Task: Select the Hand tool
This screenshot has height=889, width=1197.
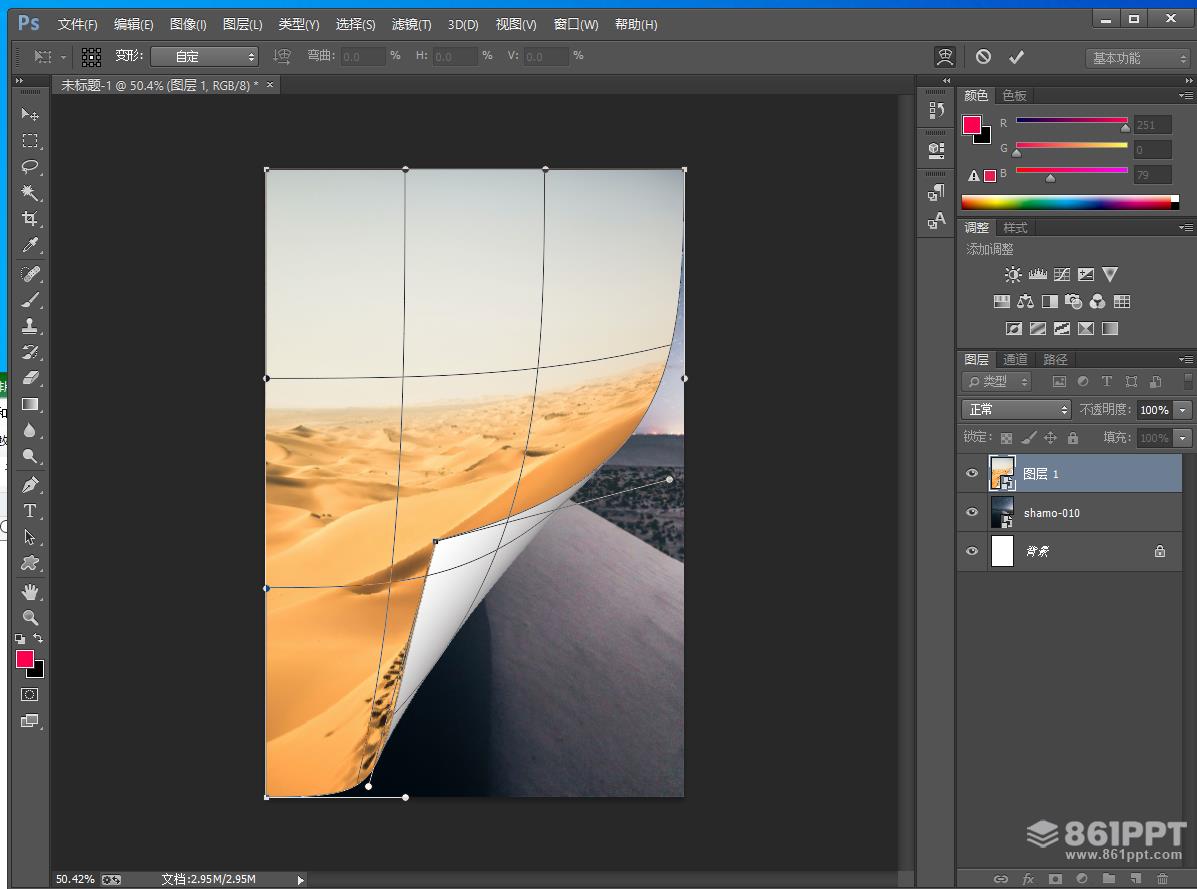Action: tap(30, 592)
